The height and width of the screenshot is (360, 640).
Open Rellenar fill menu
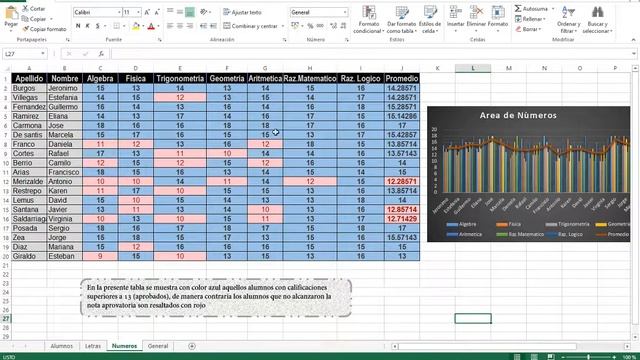click(530, 19)
